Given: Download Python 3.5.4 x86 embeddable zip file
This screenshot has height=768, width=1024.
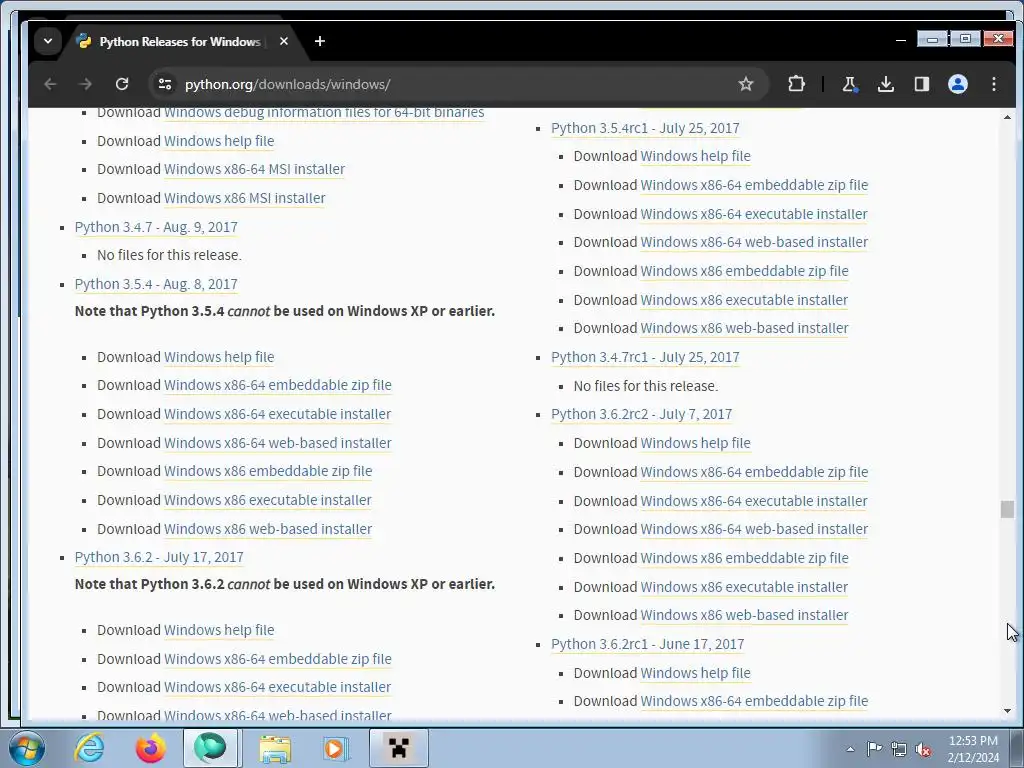Looking at the screenshot, I should click(x=268, y=471).
